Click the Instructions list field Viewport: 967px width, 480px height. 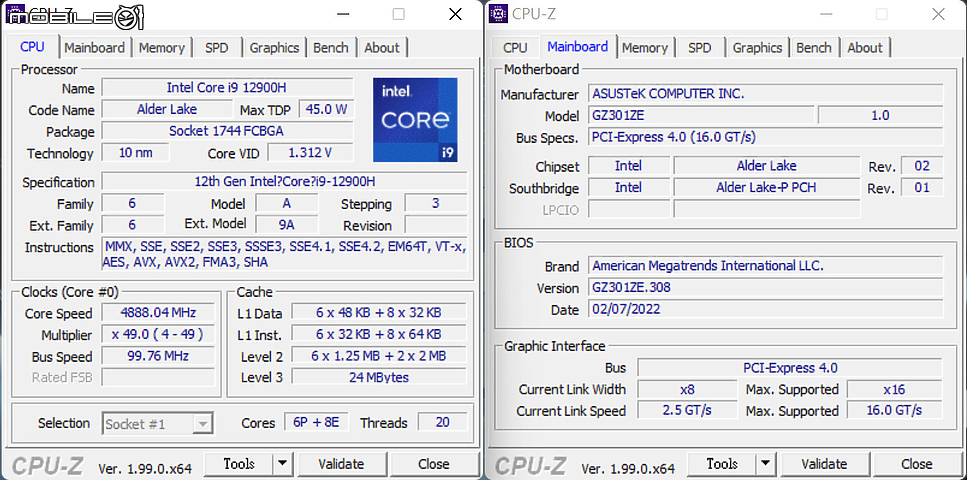click(285, 254)
